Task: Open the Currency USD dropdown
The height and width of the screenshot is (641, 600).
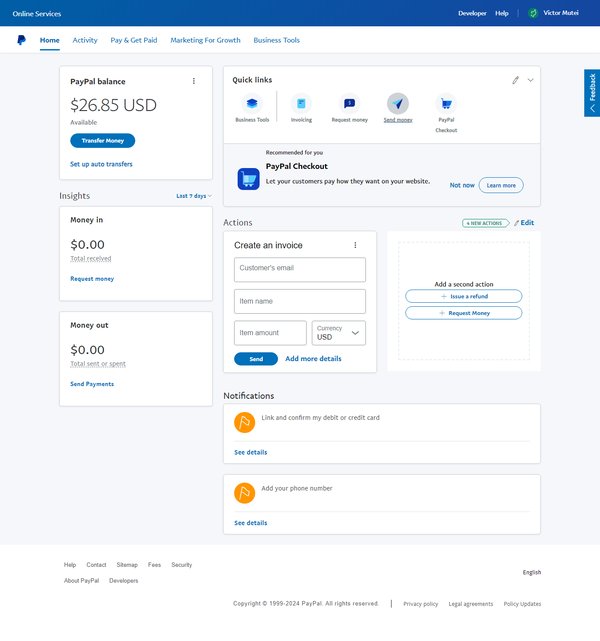Action: point(338,333)
